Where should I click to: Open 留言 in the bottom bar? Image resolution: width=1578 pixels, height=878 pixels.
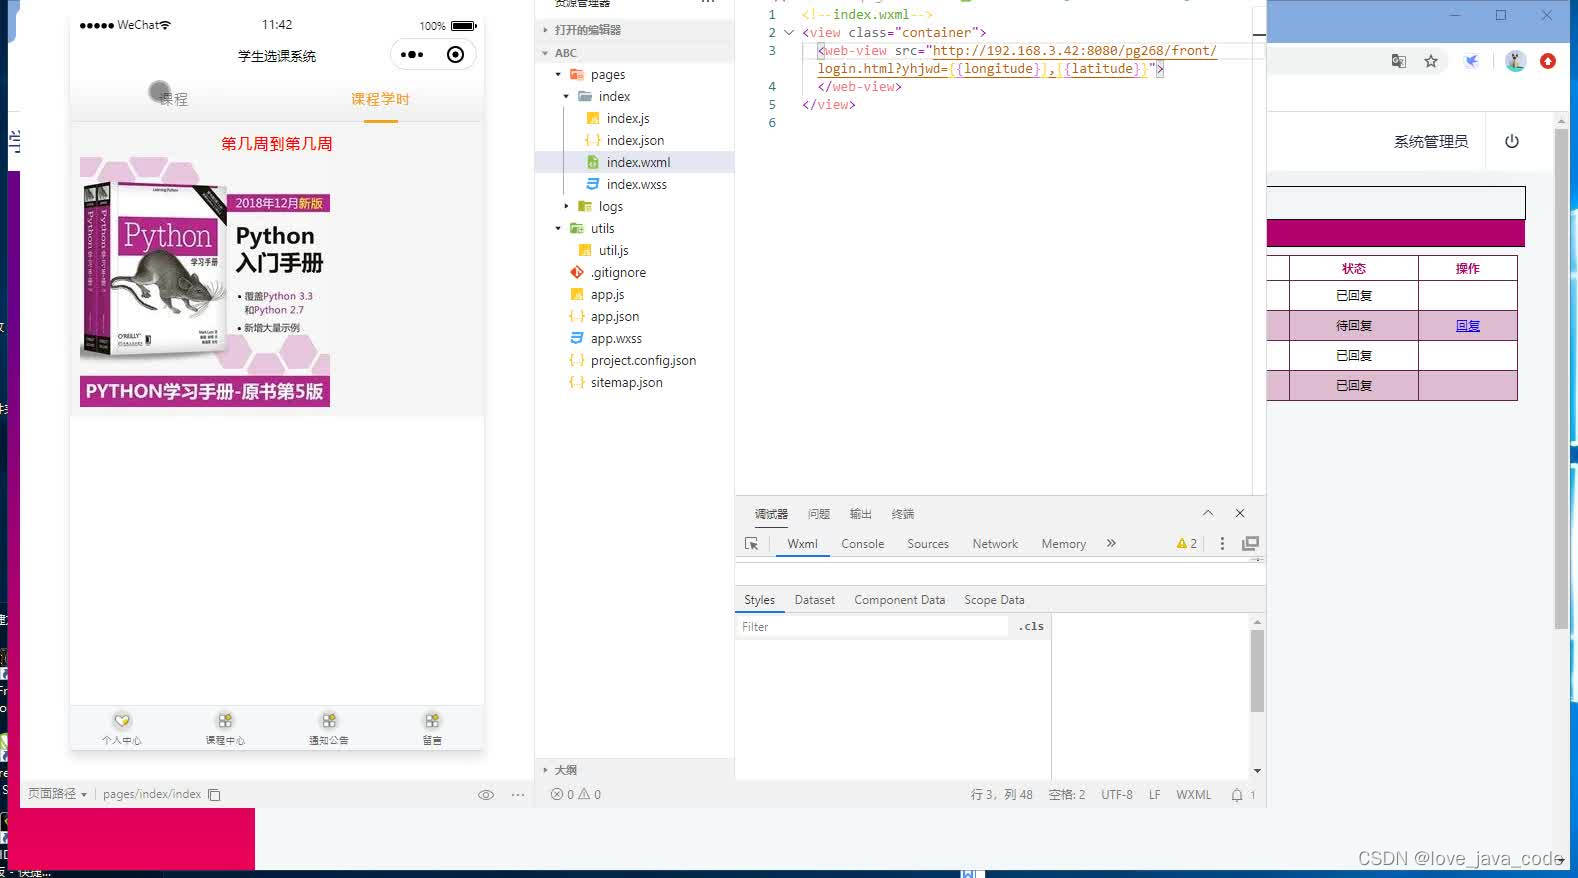432,728
